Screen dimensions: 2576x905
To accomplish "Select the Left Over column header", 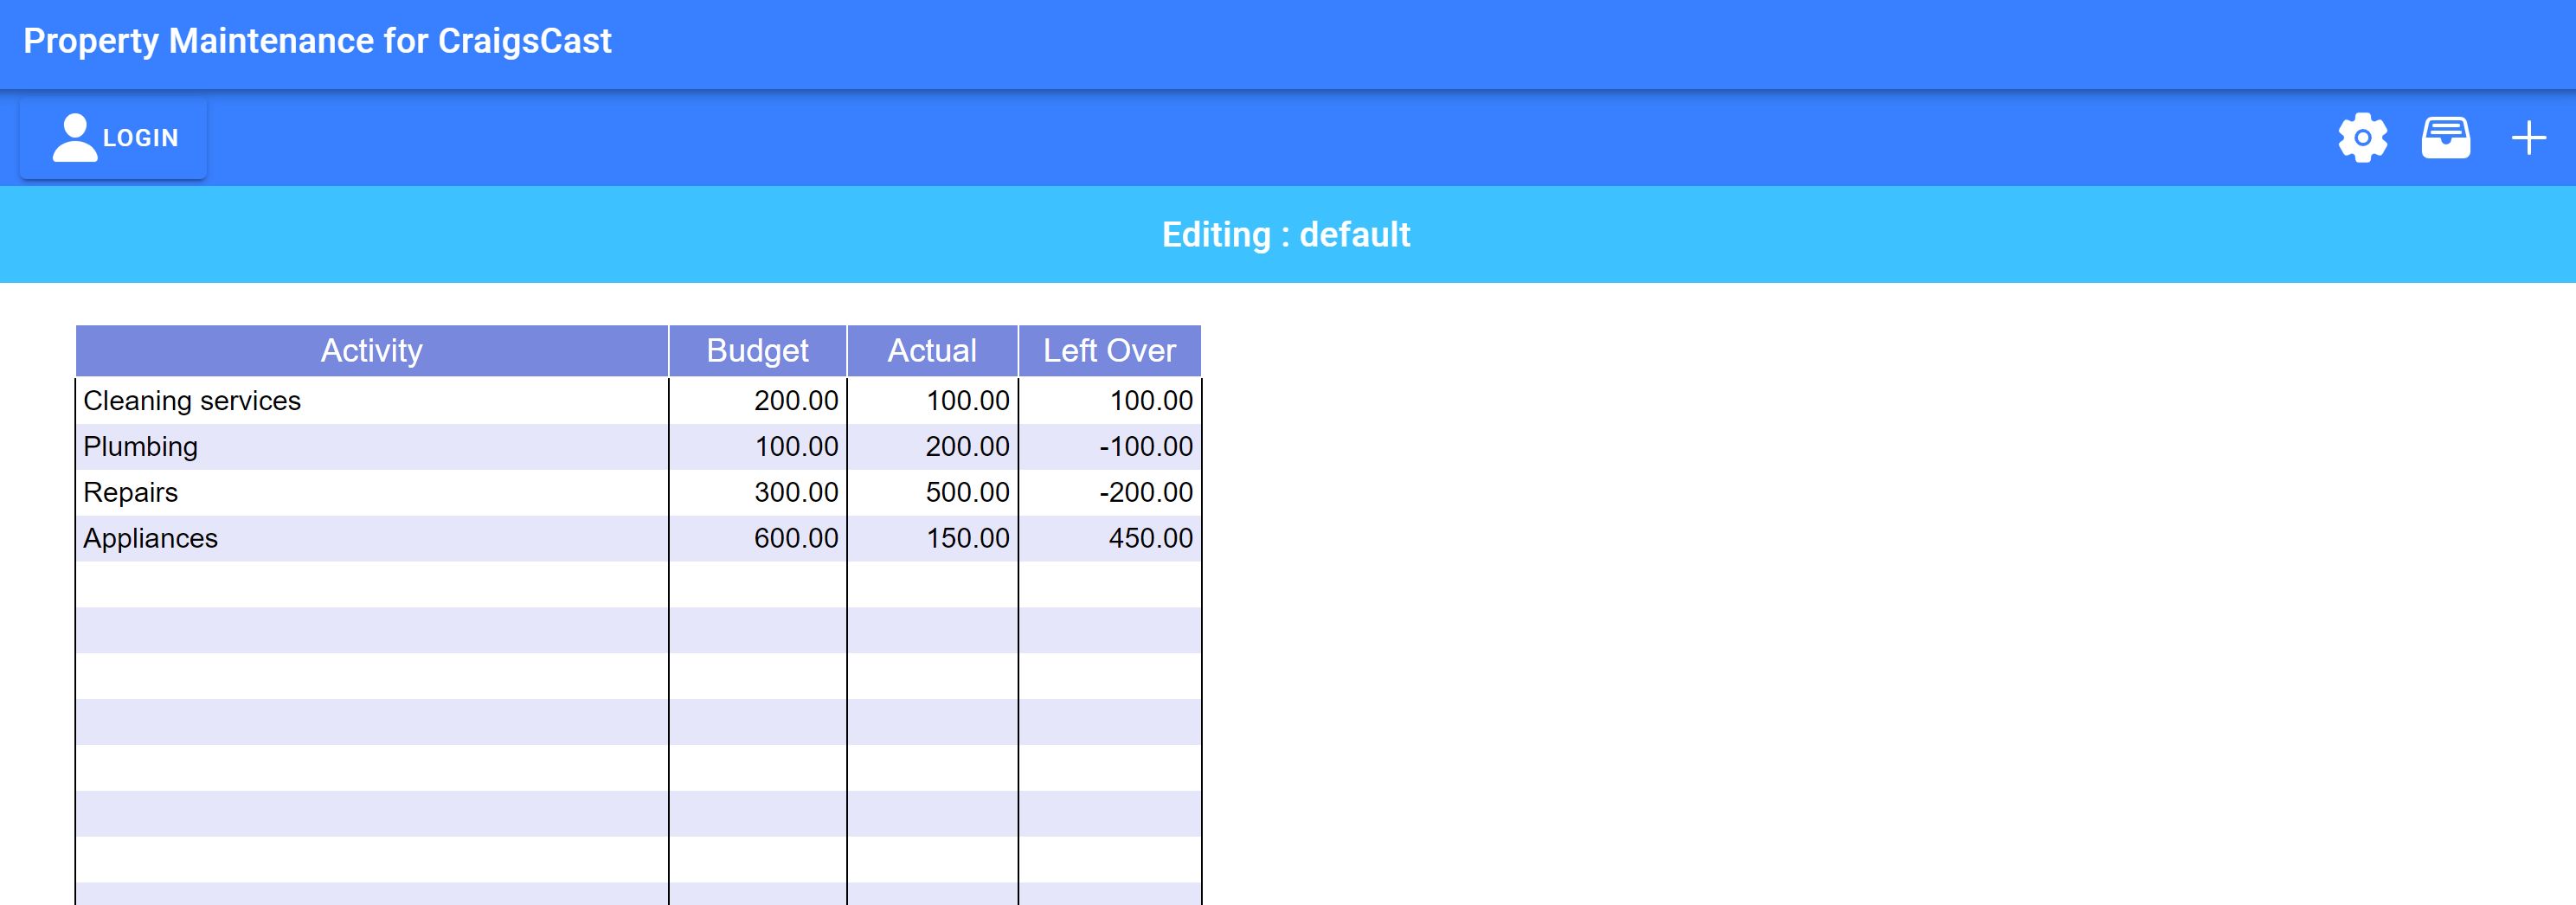I will [1110, 351].
